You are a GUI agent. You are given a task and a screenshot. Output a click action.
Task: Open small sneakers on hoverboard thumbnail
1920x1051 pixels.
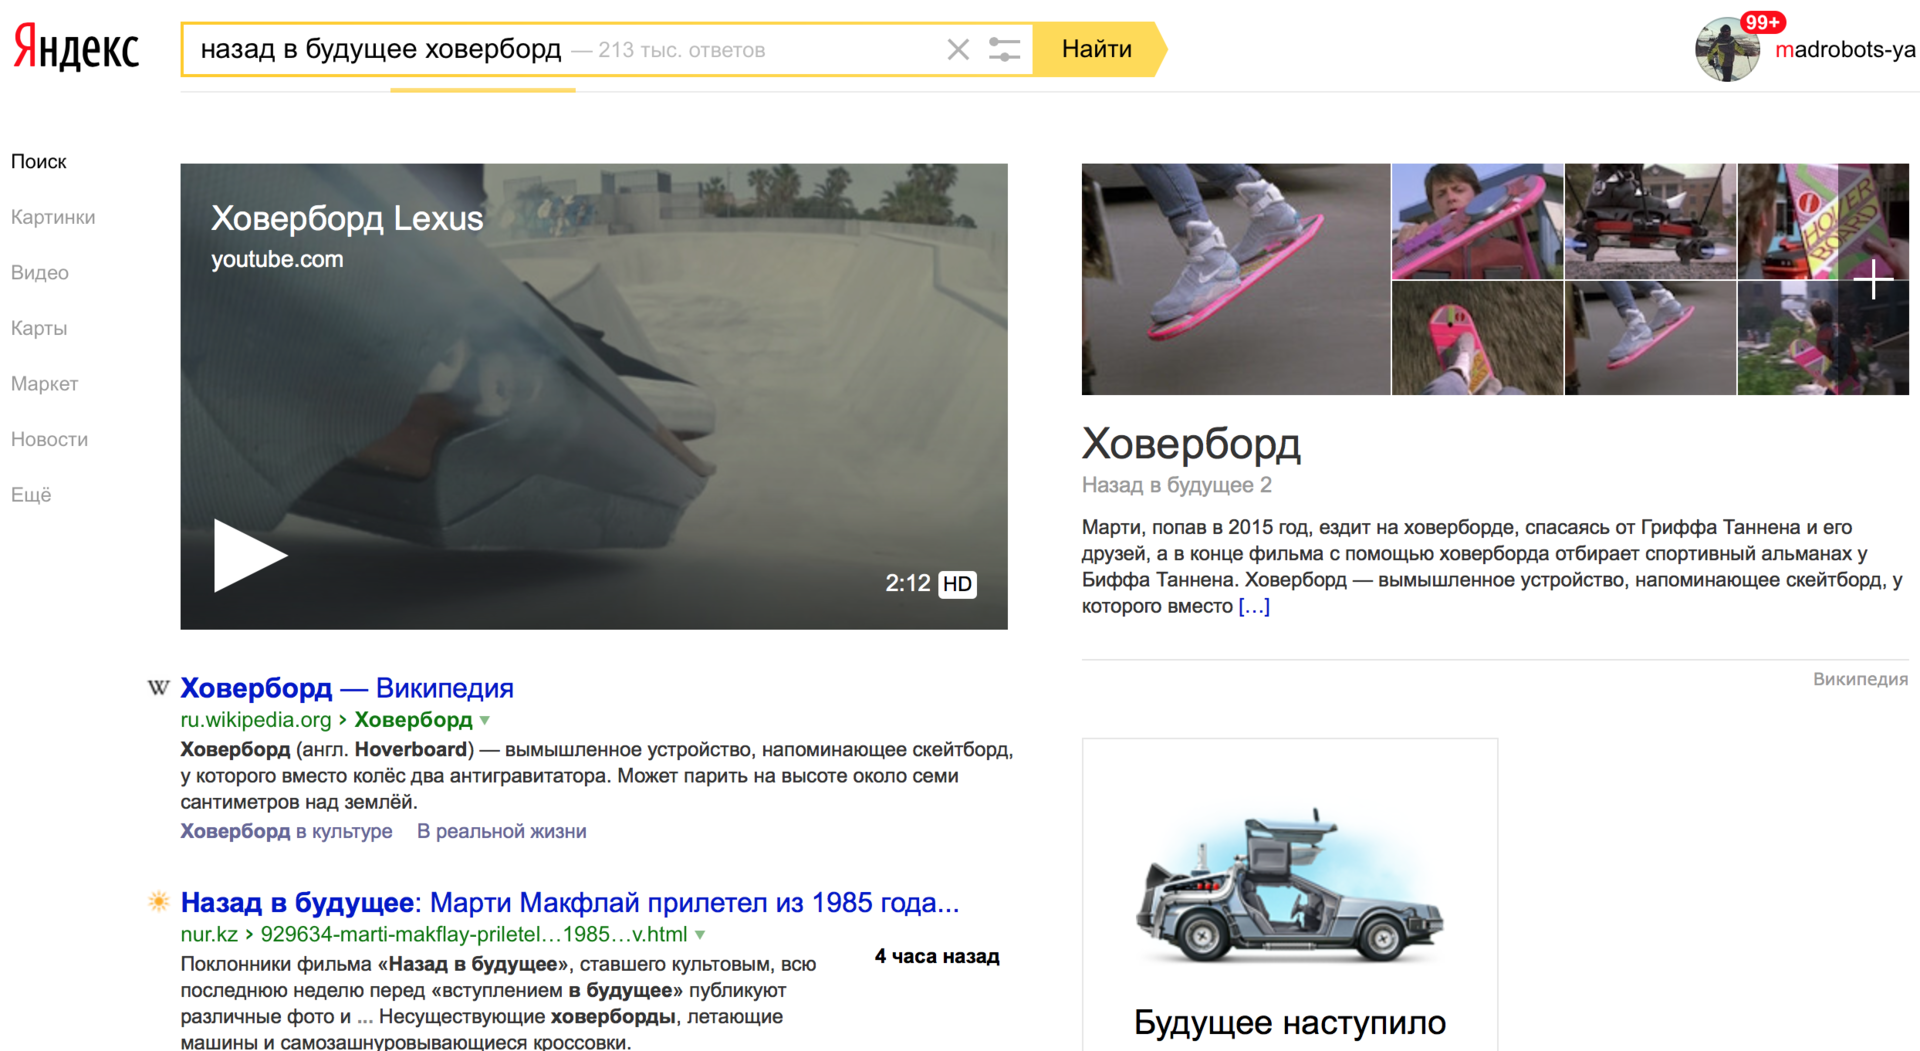[x=1650, y=338]
